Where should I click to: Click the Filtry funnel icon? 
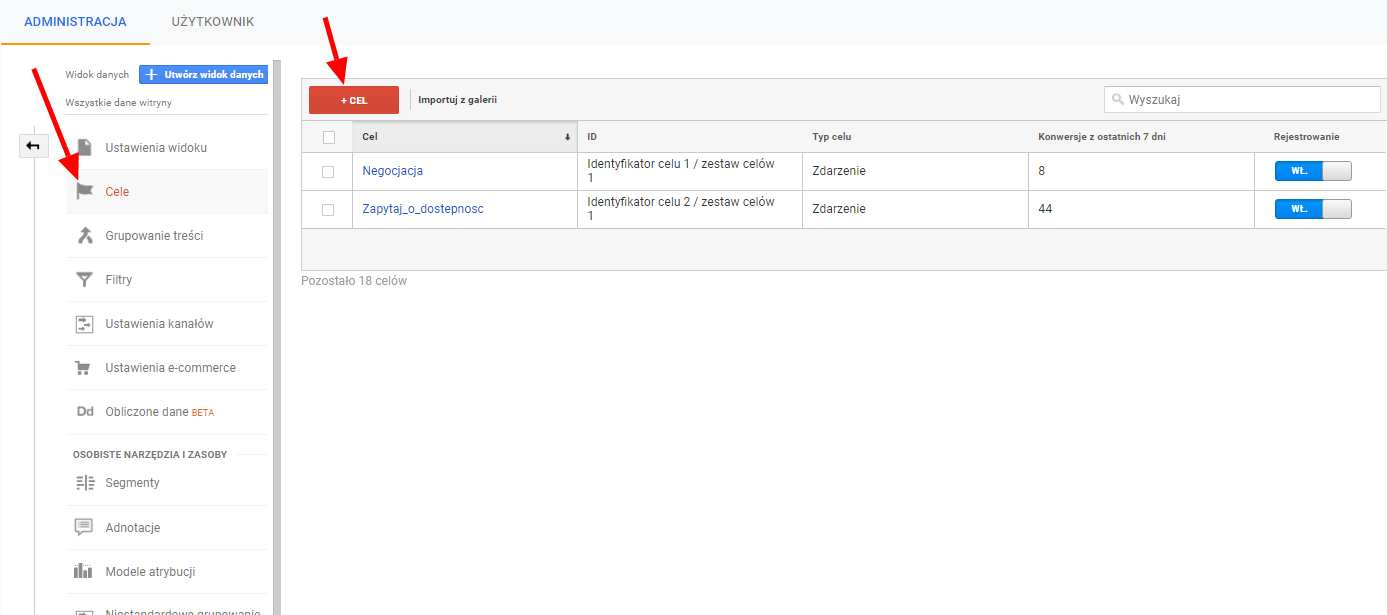[x=84, y=280]
